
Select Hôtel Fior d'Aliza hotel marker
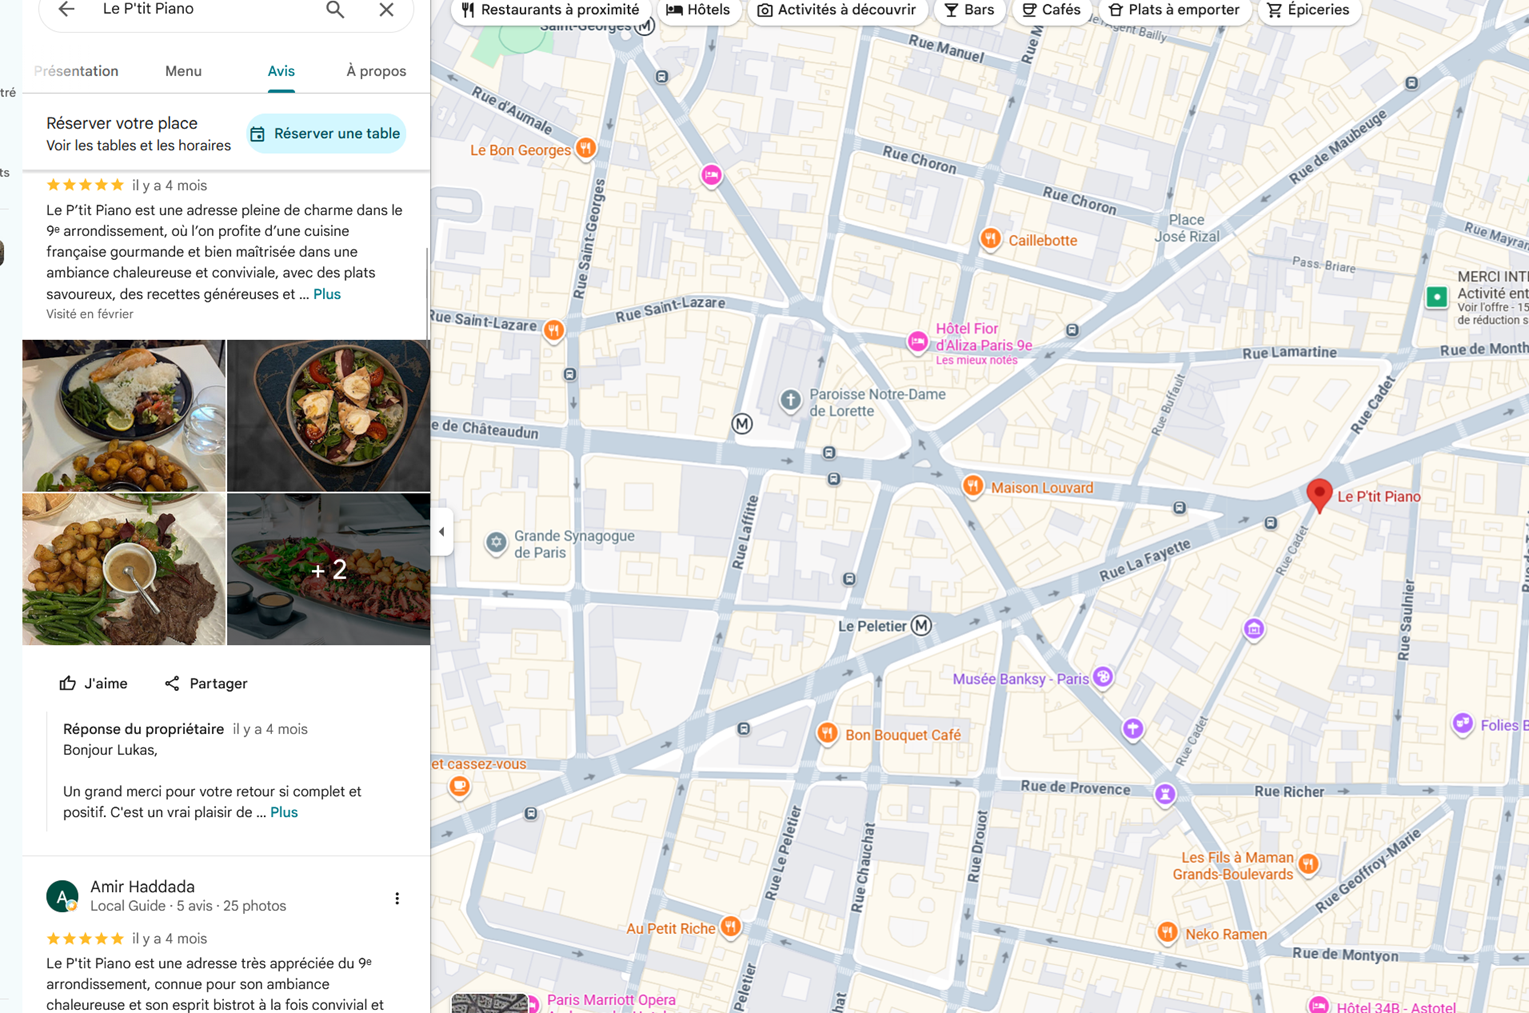[x=917, y=342]
